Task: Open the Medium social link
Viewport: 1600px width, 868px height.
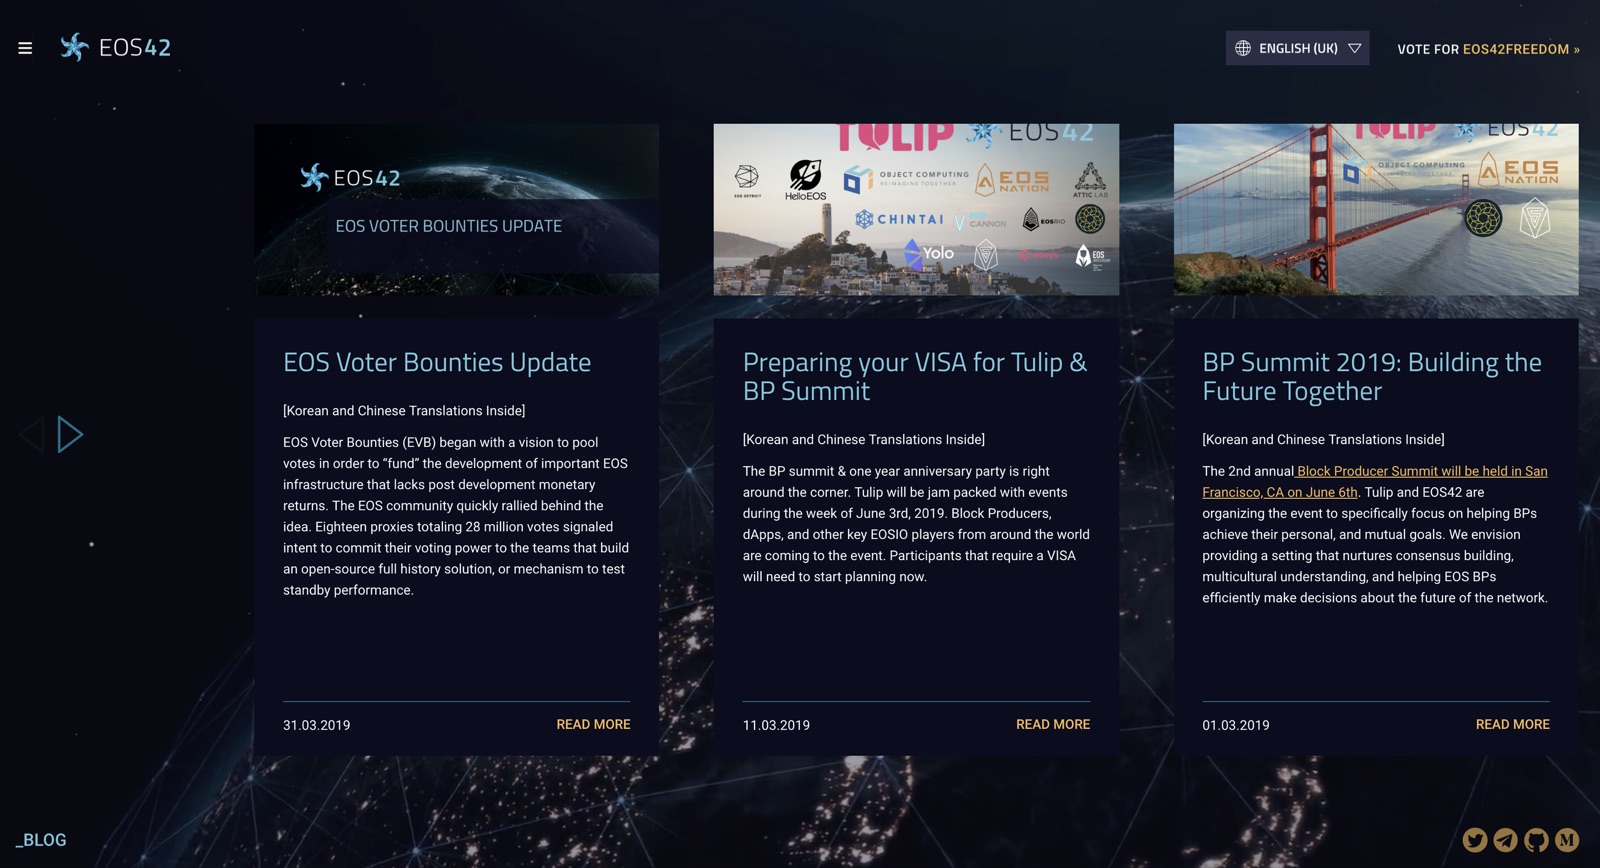Action: click(1567, 840)
